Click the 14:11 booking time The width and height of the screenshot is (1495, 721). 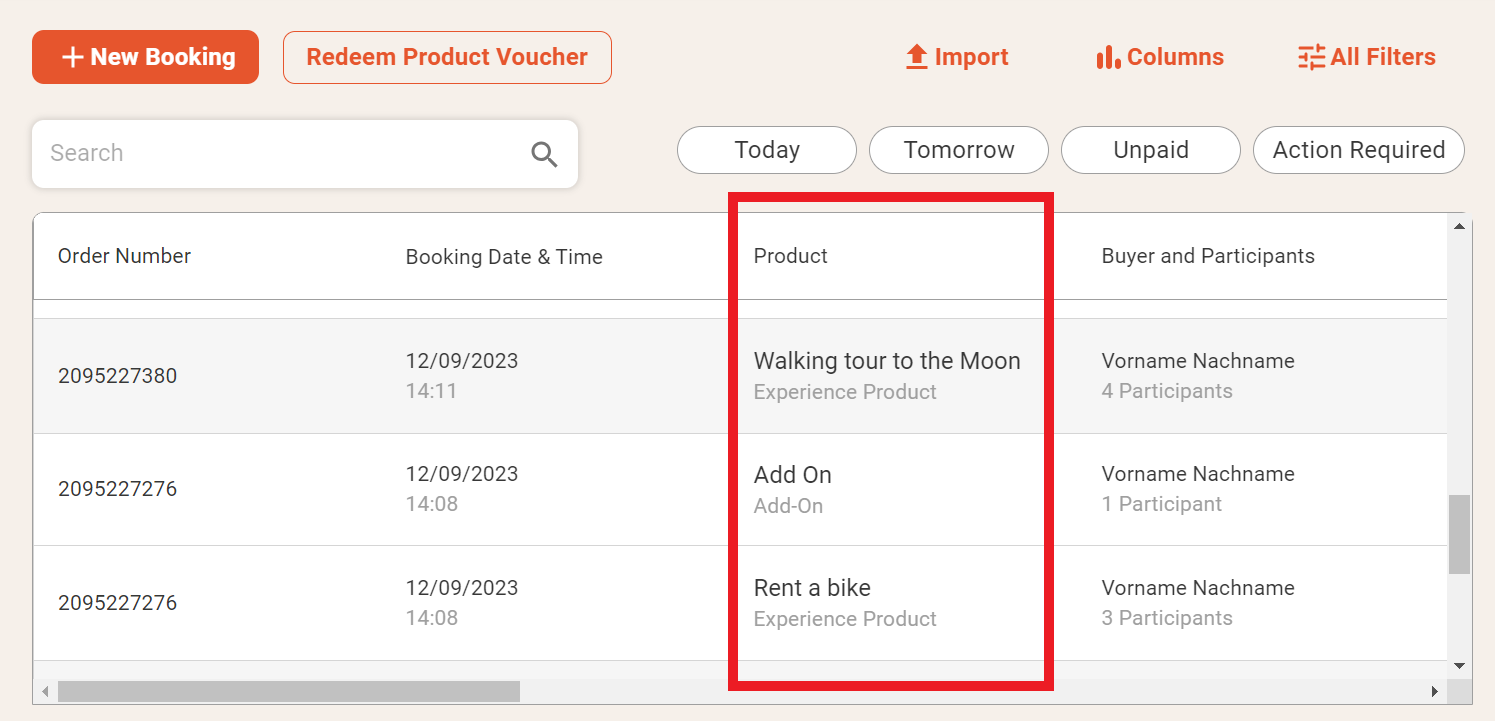[x=431, y=391]
